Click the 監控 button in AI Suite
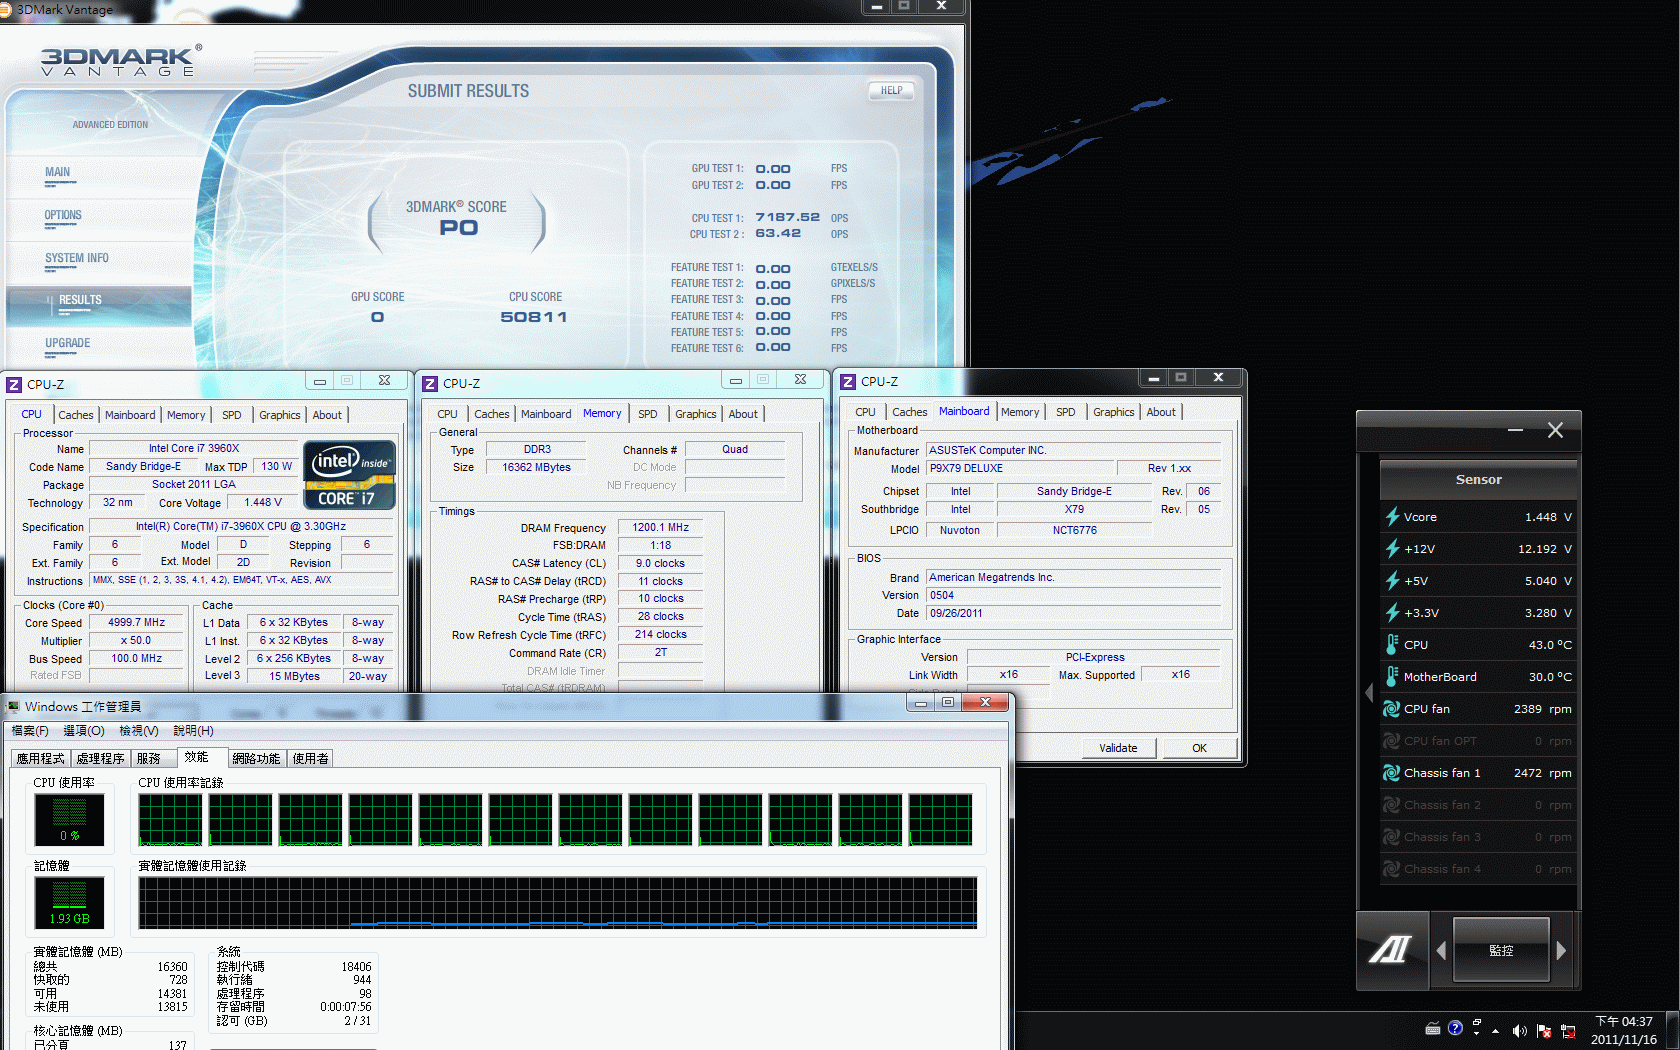Screen dimensions: 1680x1050 tap(1501, 950)
